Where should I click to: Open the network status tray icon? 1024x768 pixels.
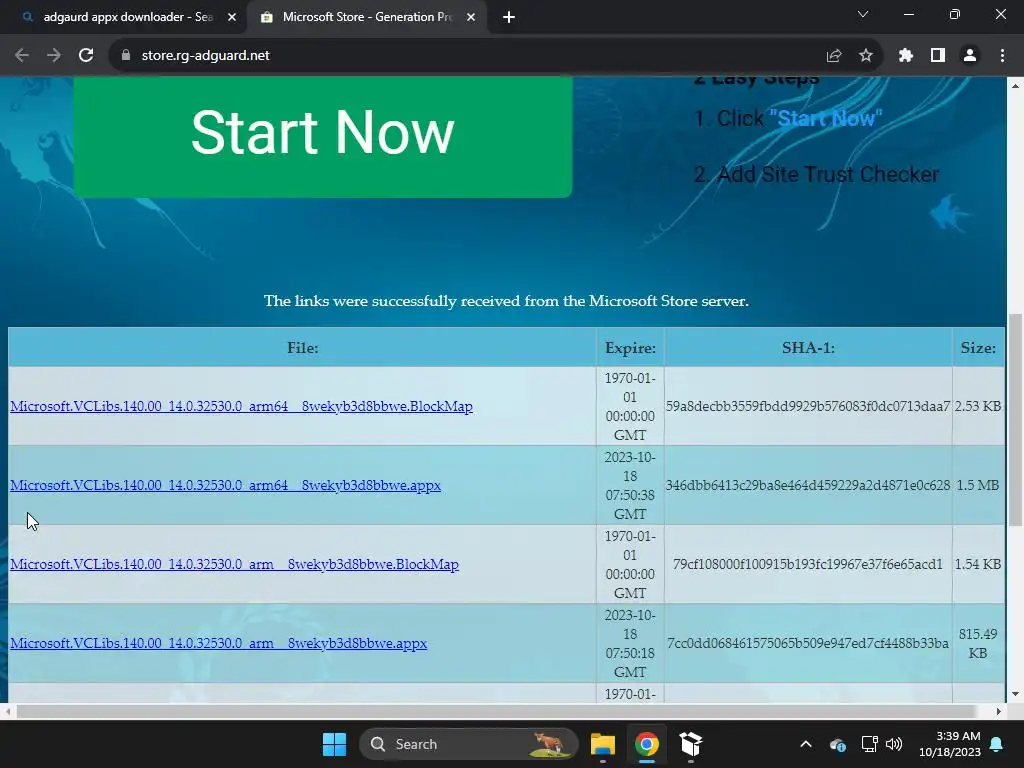(869, 744)
